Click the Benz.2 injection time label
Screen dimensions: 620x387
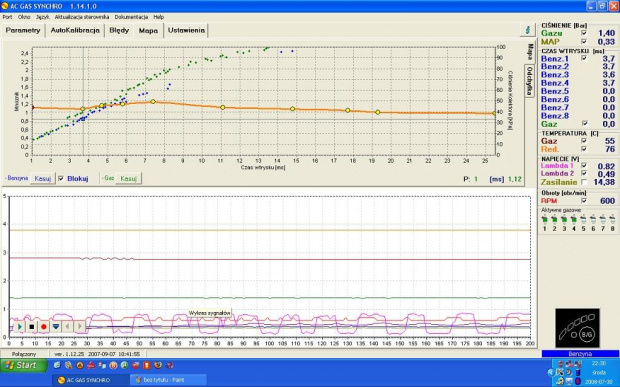555,66
